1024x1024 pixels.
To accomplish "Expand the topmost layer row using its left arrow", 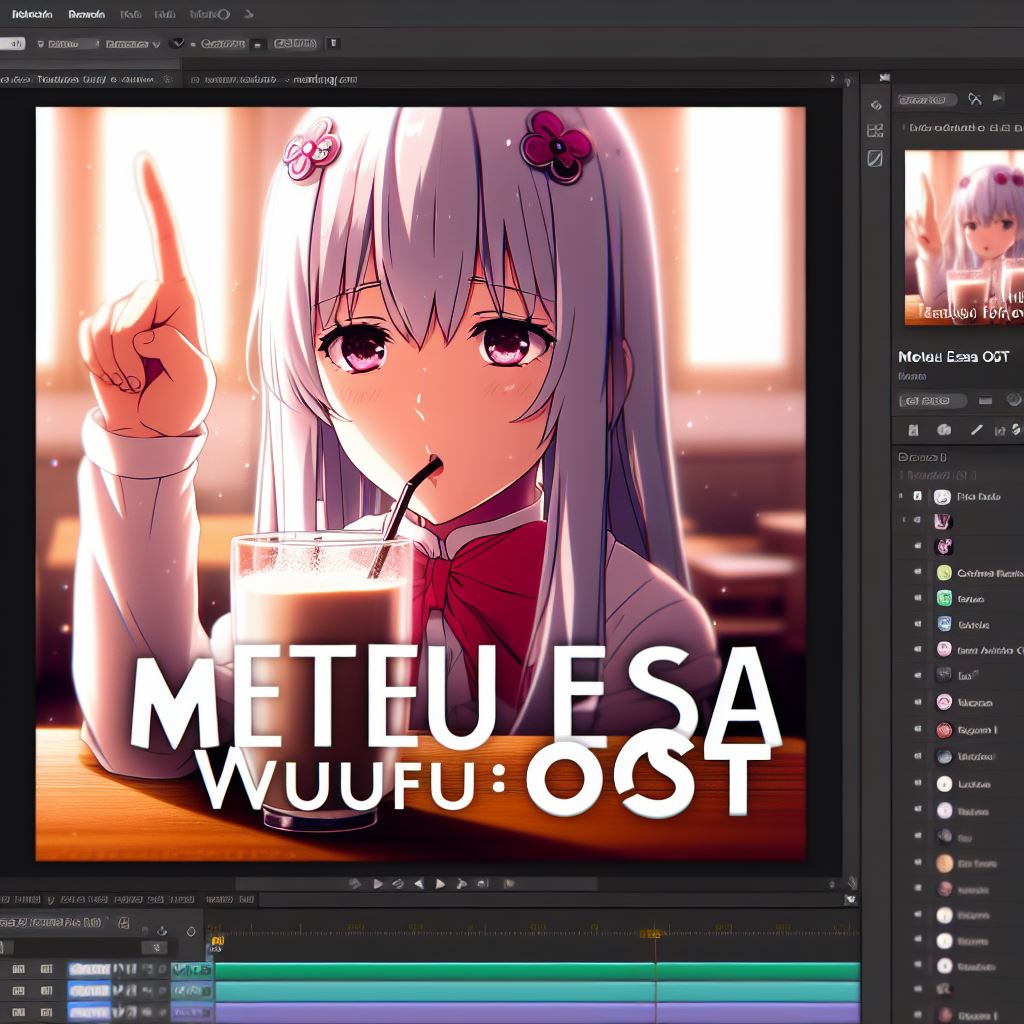I will pyautogui.click(x=901, y=496).
